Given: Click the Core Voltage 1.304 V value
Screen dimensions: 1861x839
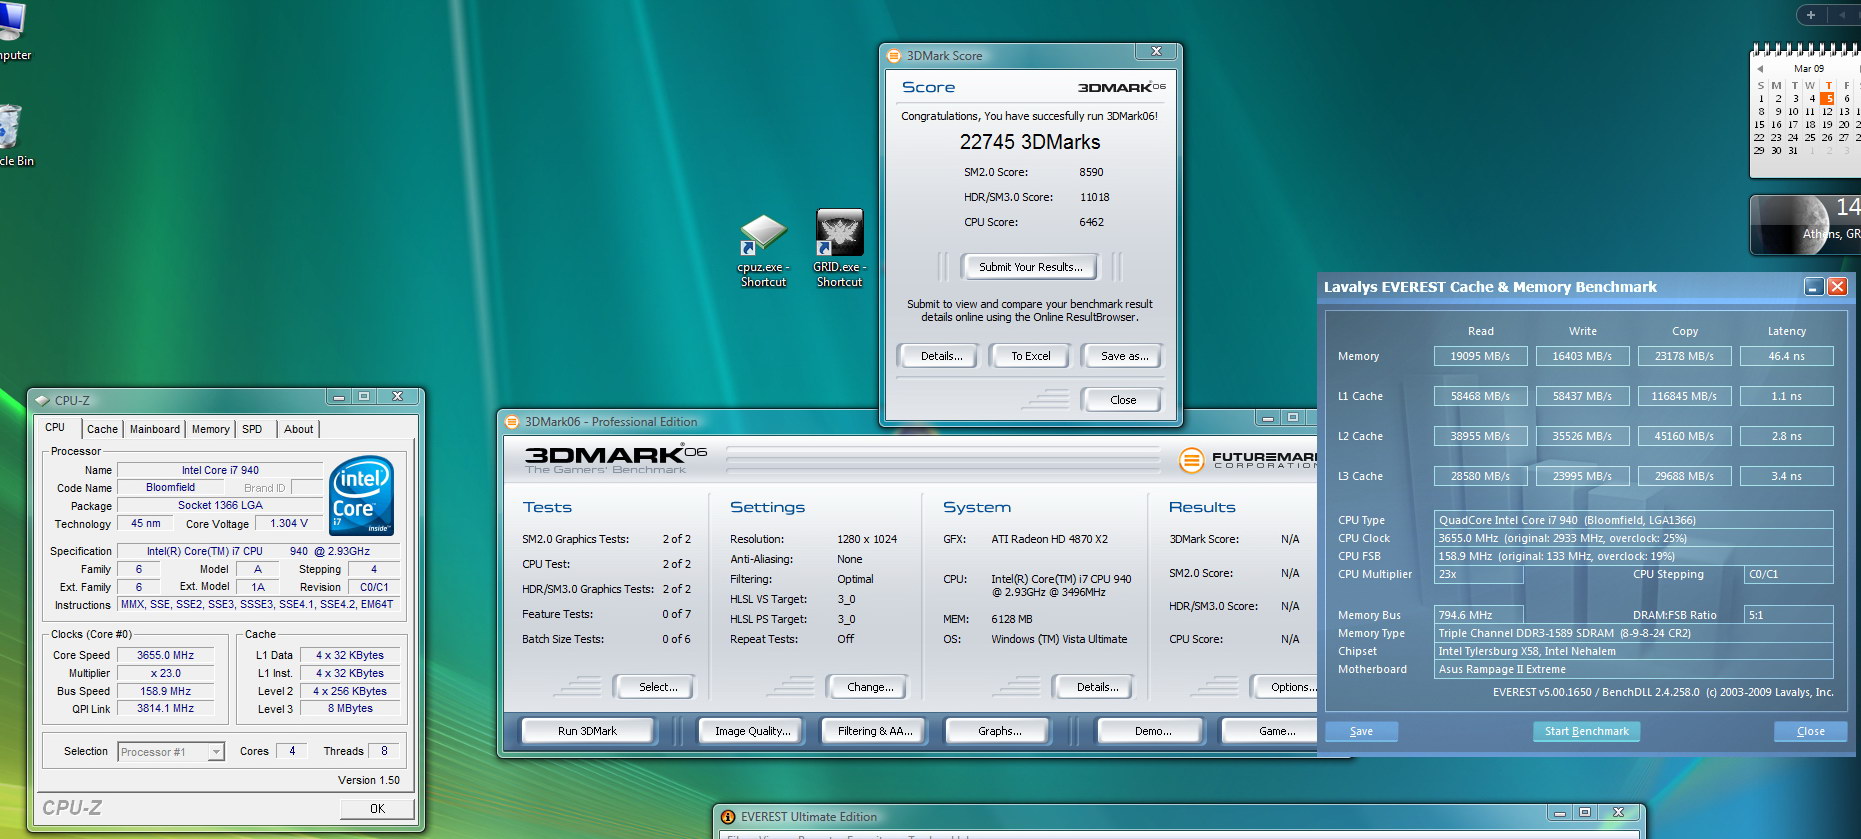Looking at the screenshot, I should click(289, 524).
